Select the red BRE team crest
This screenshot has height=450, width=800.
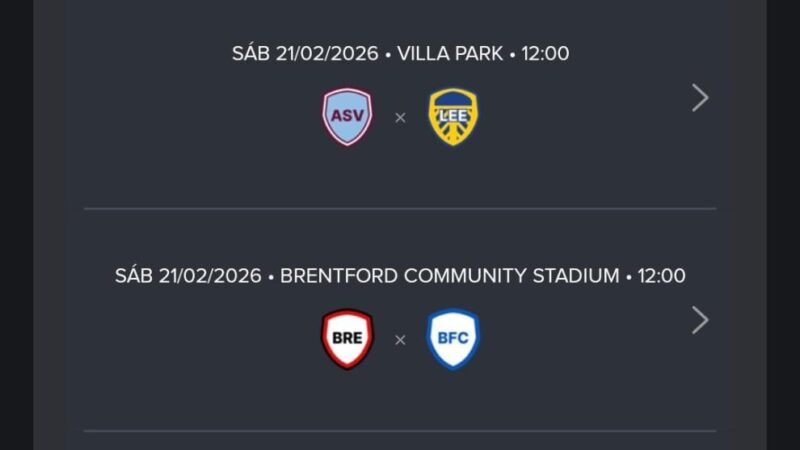(347, 339)
